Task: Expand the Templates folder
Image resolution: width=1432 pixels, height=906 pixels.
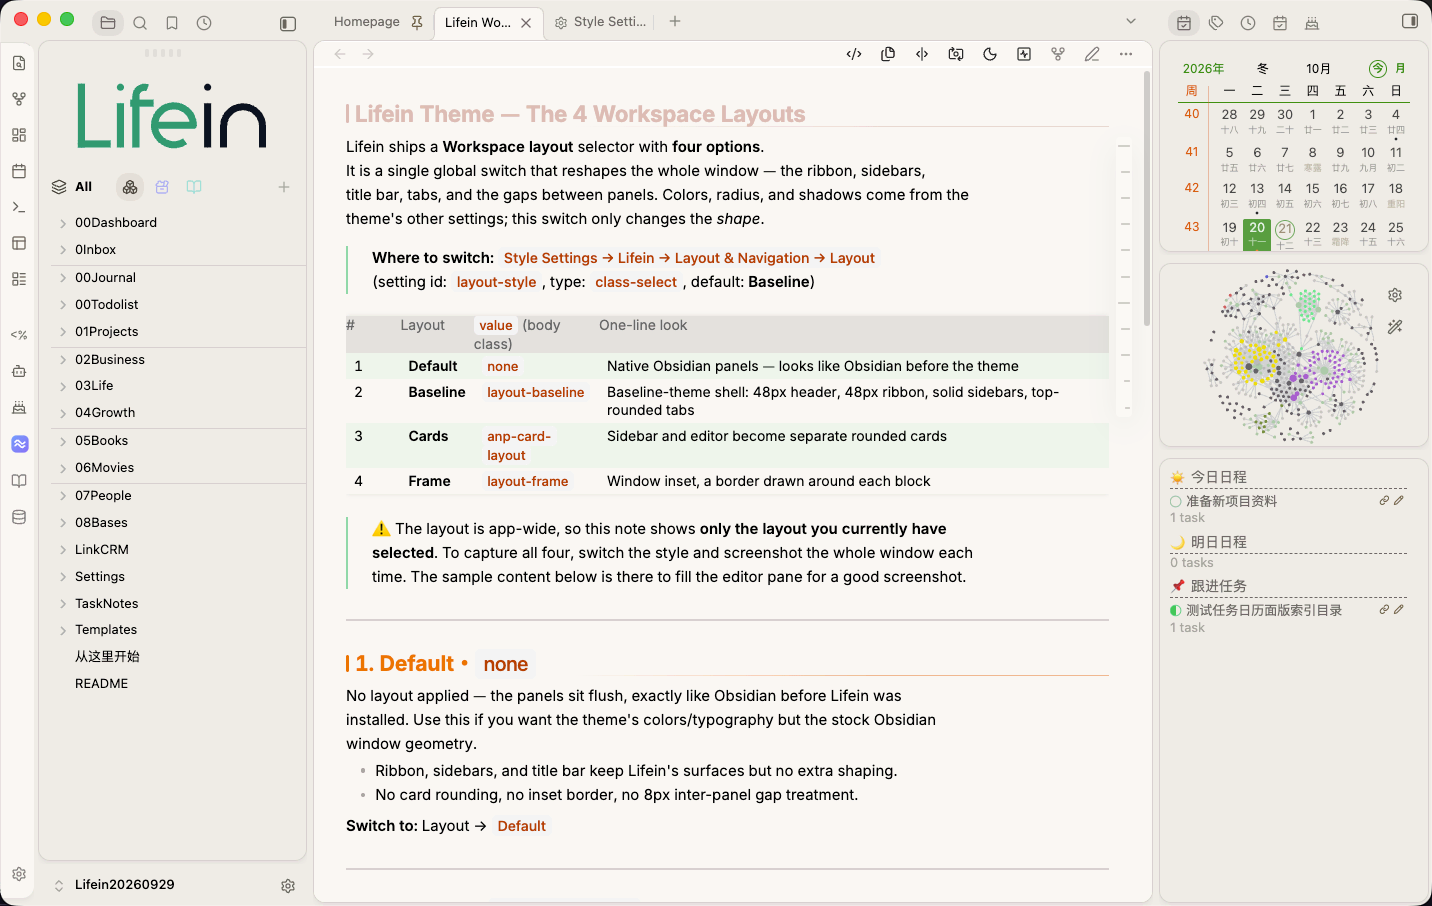Action: (63, 630)
